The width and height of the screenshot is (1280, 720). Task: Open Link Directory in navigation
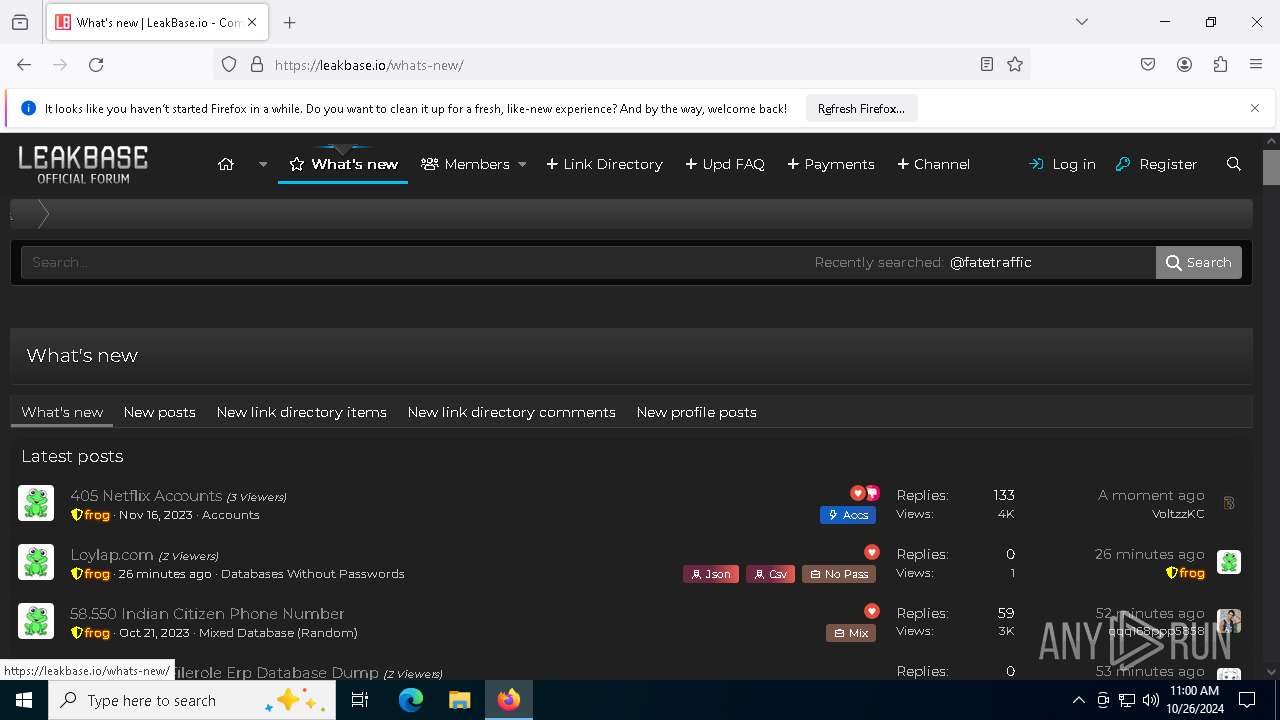[605, 164]
